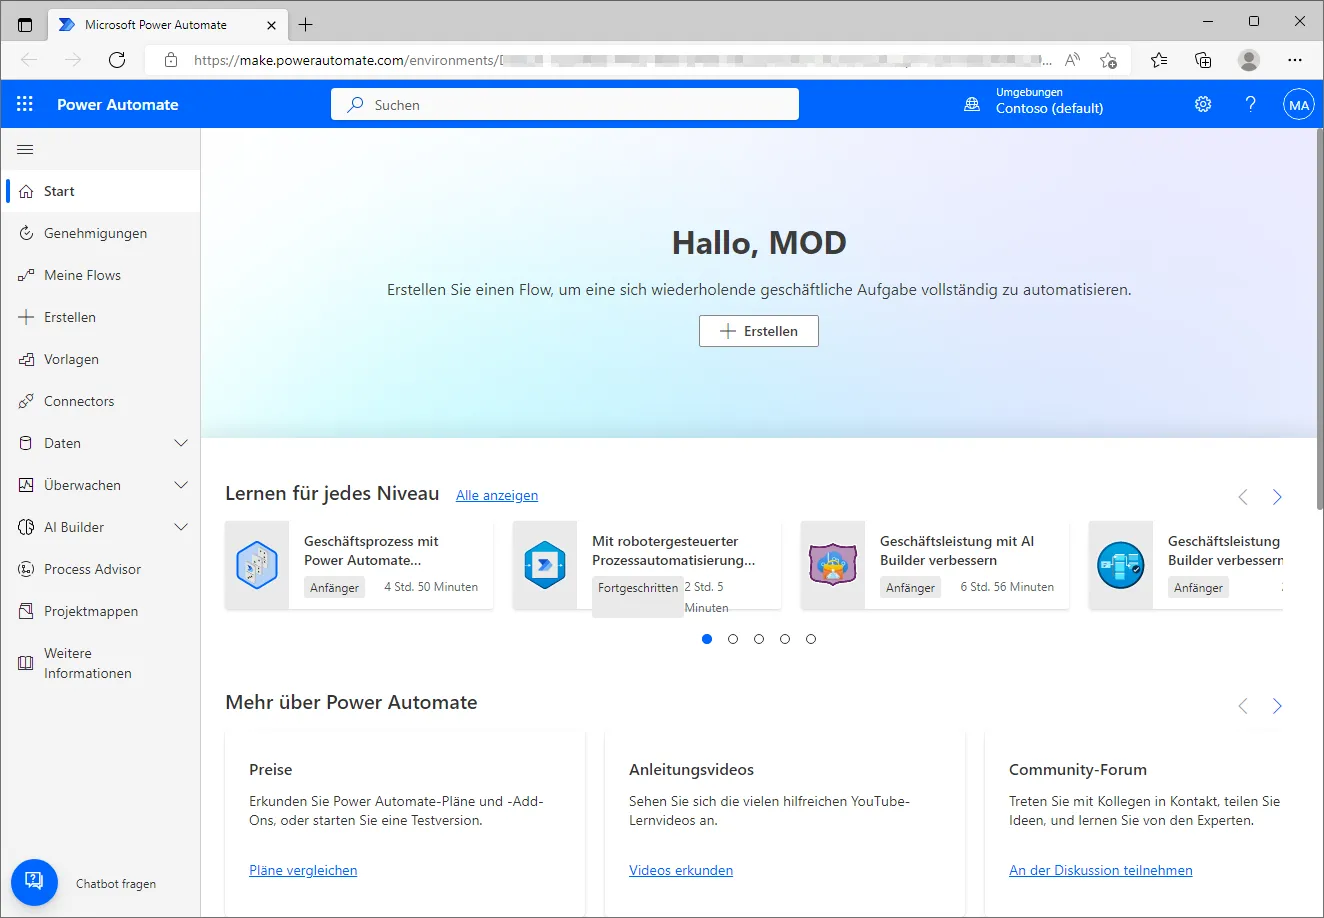Open the MA account avatar

[x=1299, y=104]
